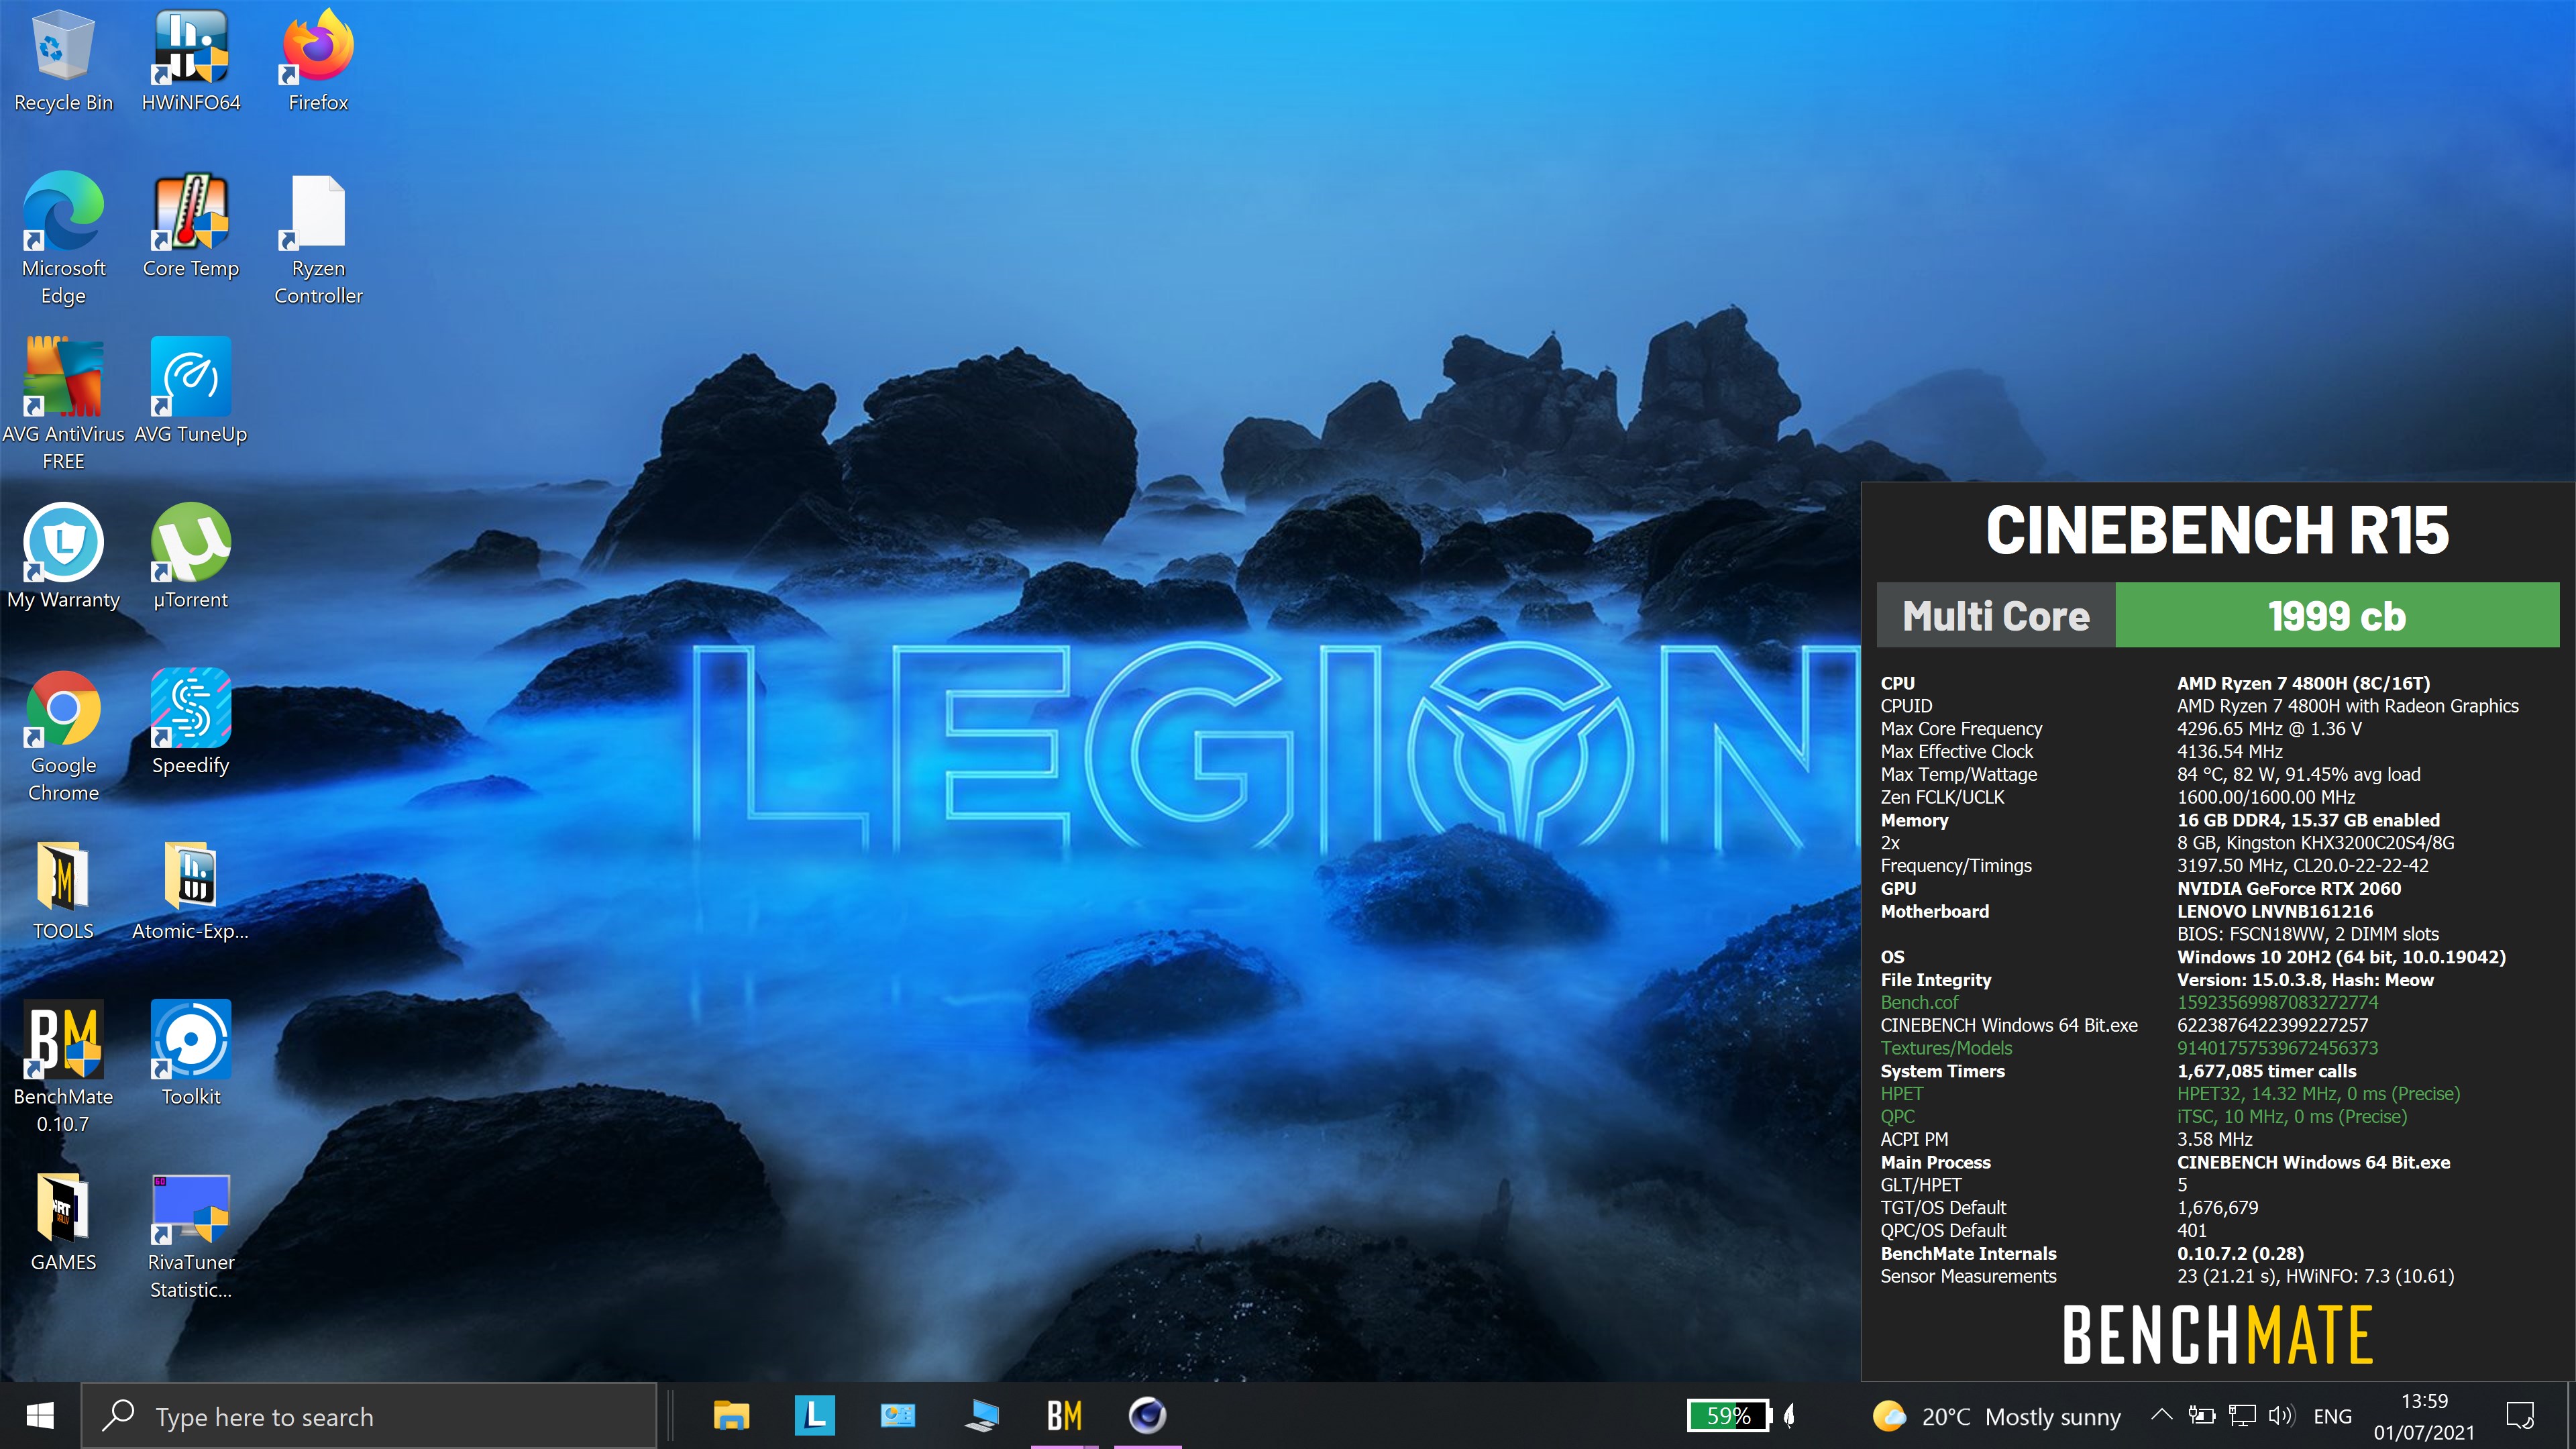The image size is (2576, 1449).
Task: Launch BenchMate 0.10.7 desktop shortcut
Action: click(63, 1066)
